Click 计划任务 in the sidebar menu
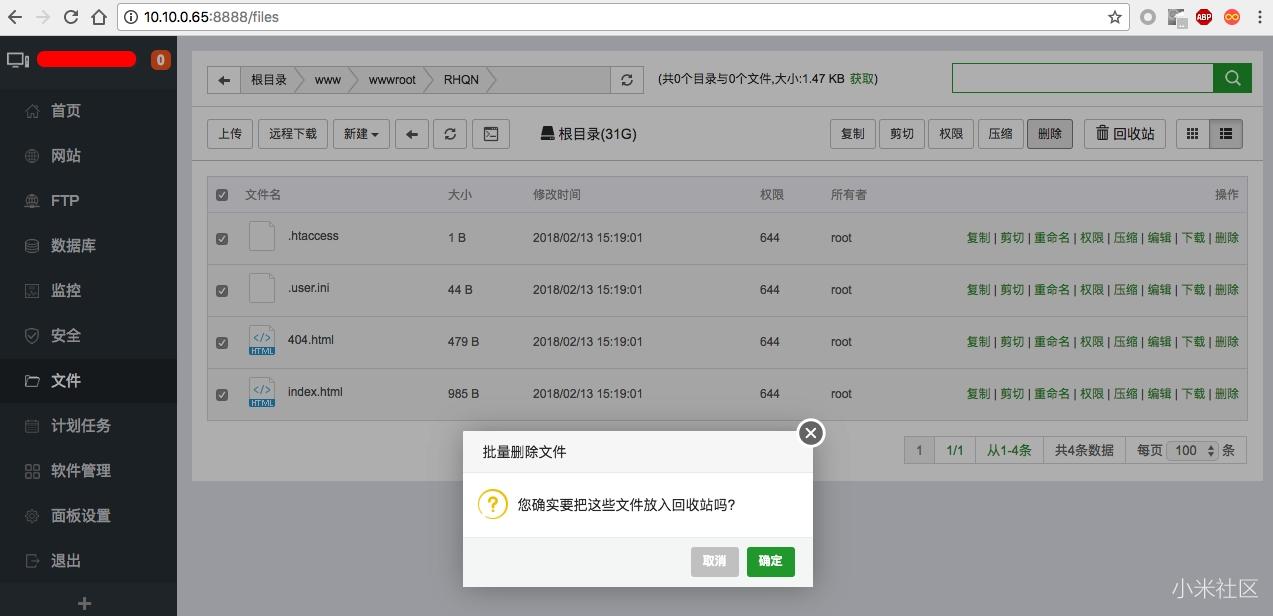The width and height of the screenshot is (1273, 616). coord(75,425)
